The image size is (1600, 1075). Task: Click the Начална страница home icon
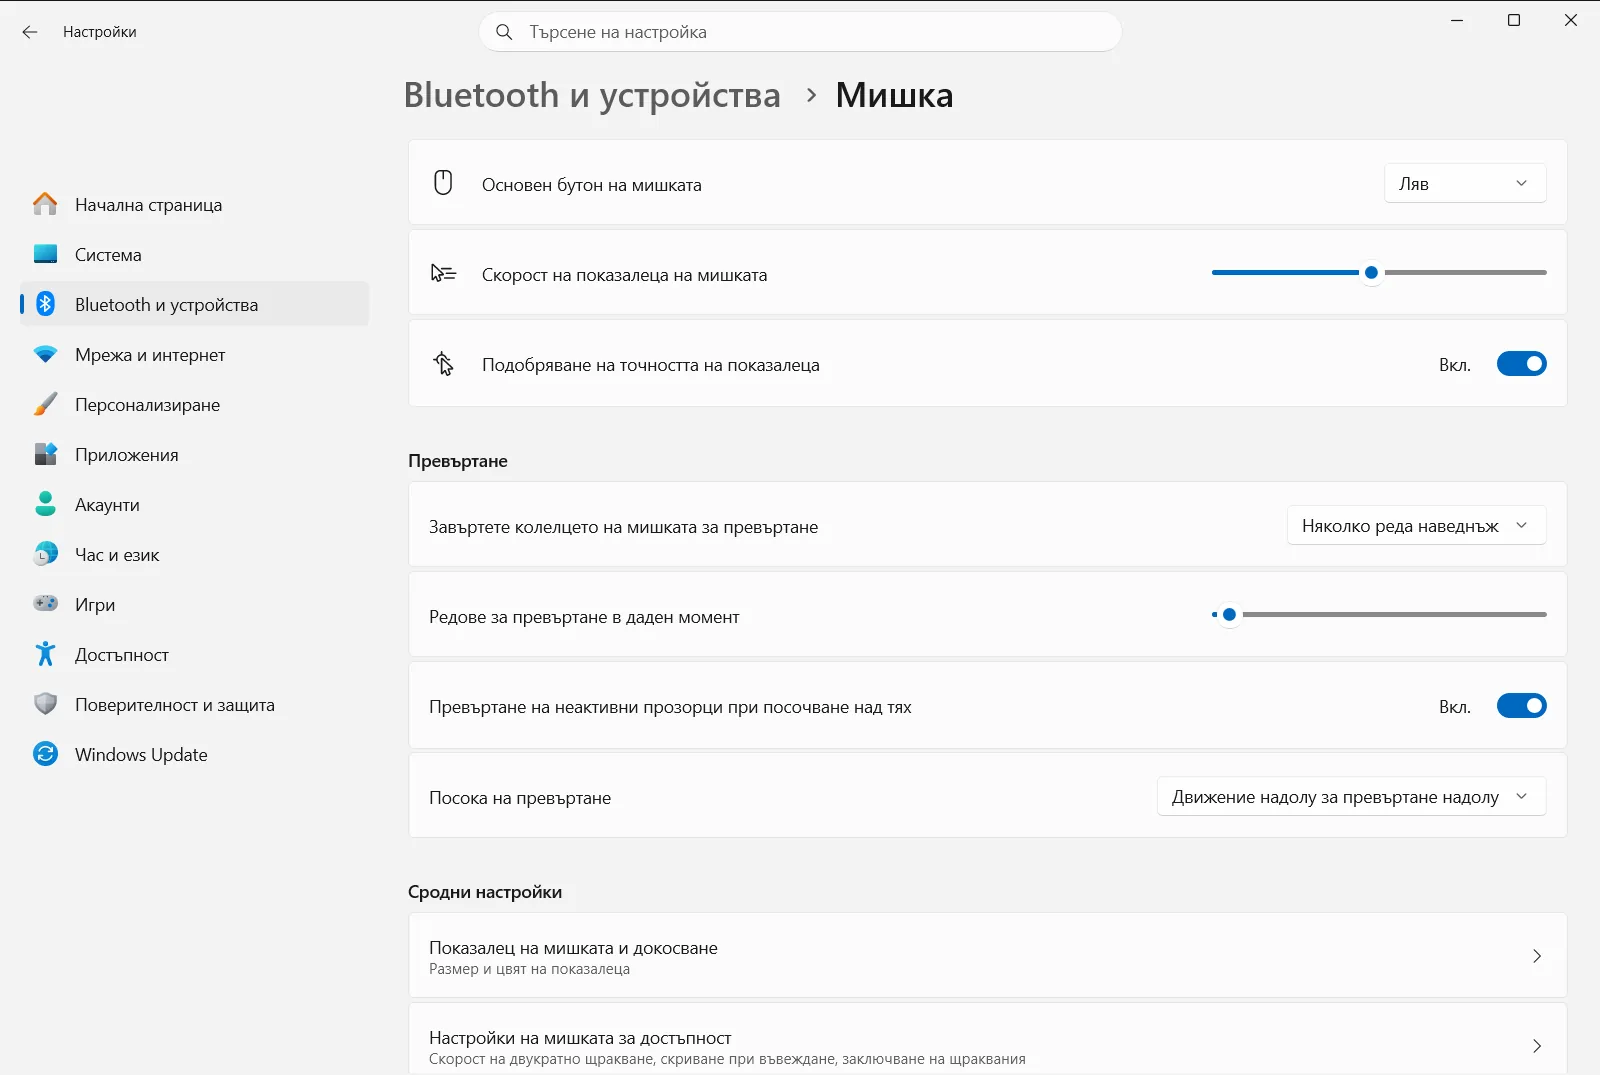pyautogui.click(x=45, y=204)
